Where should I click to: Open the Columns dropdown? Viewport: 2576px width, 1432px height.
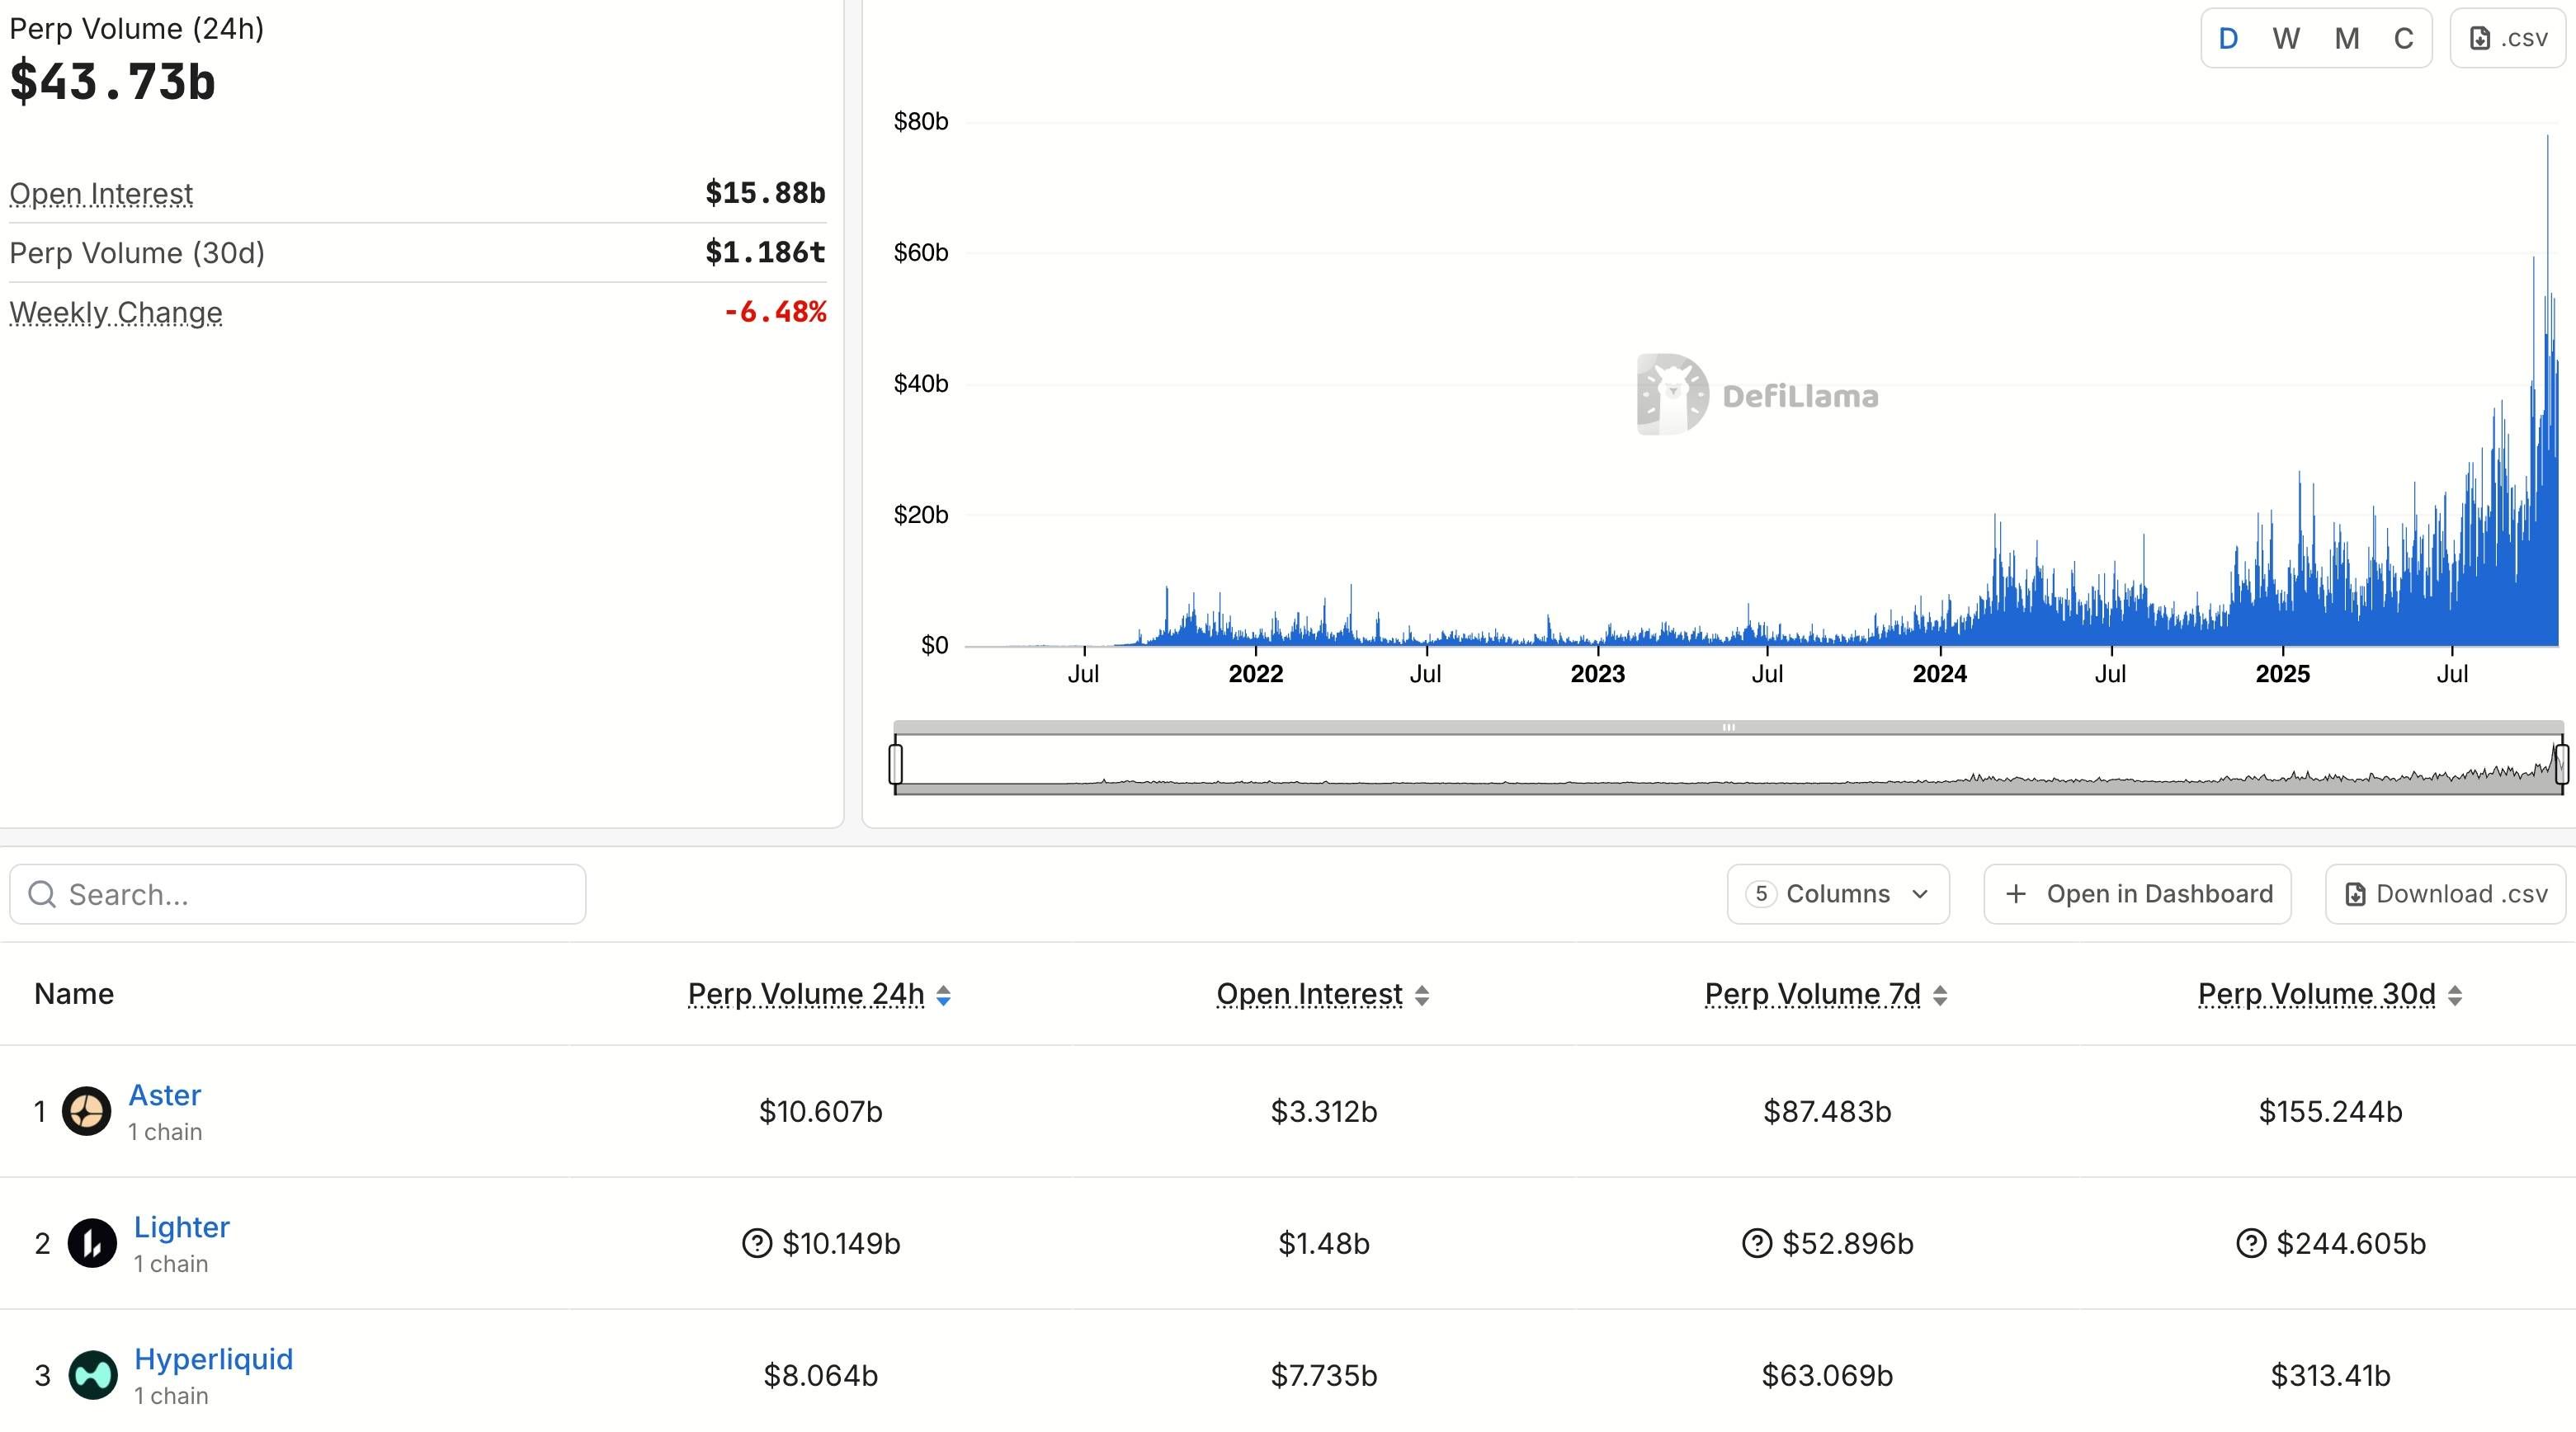[1837, 894]
